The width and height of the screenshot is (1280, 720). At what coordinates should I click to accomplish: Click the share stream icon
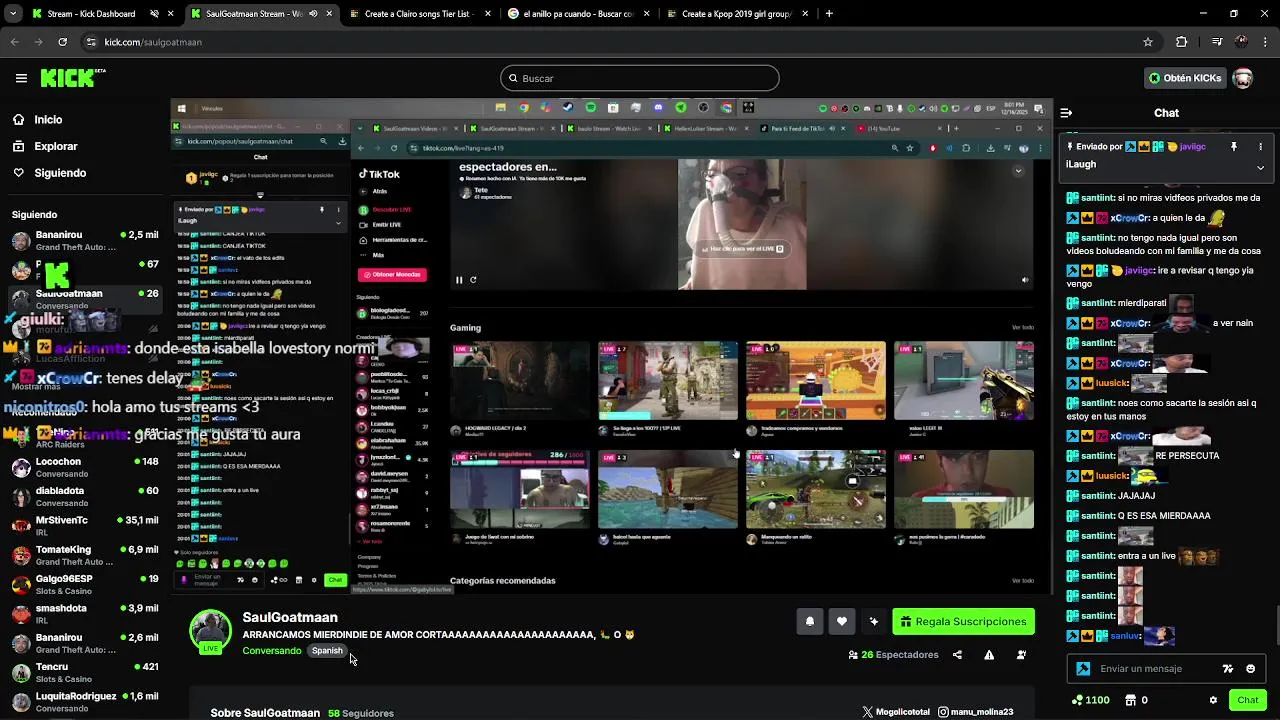click(x=957, y=655)
